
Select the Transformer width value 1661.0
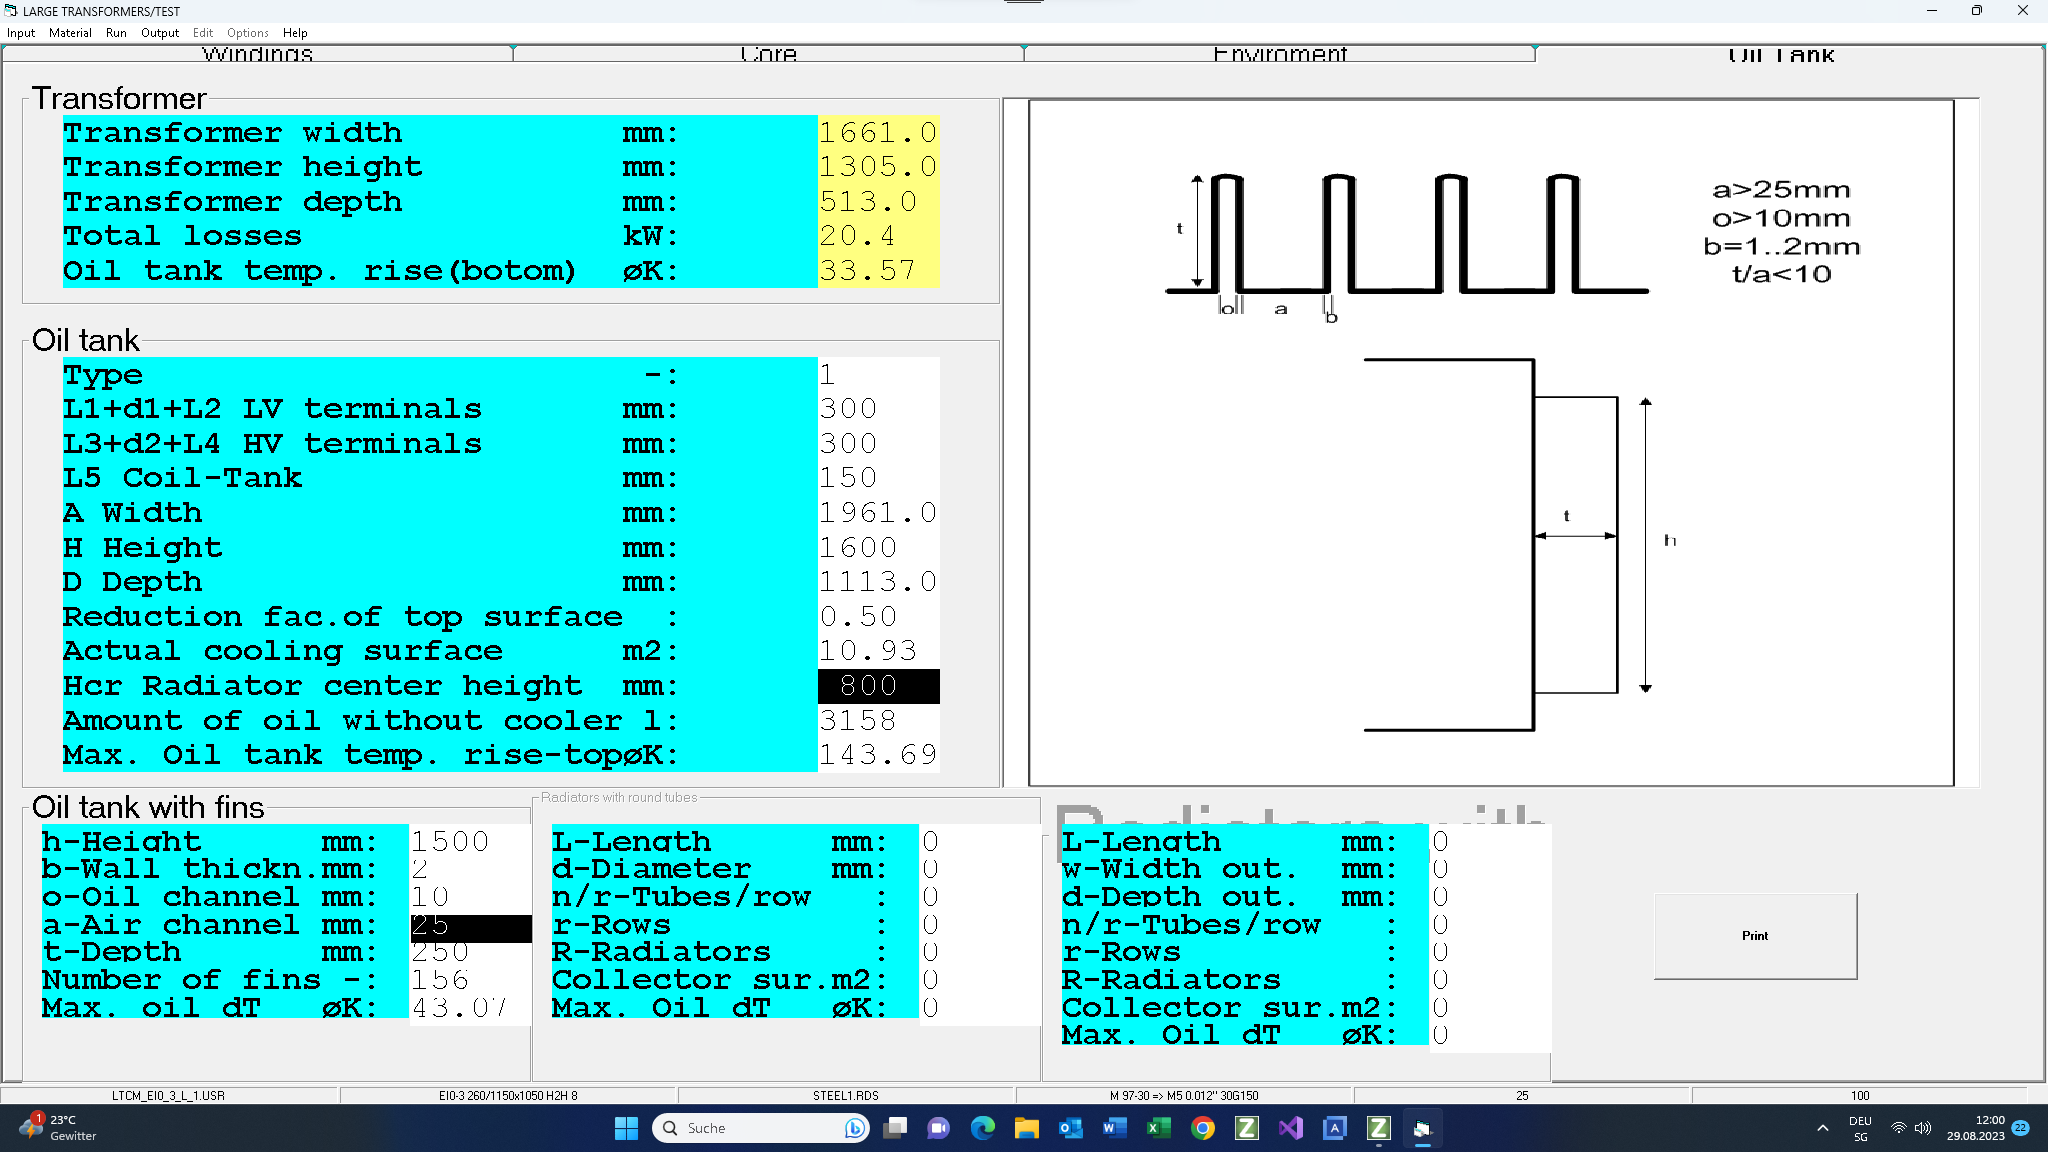click(x=878, y=133)
